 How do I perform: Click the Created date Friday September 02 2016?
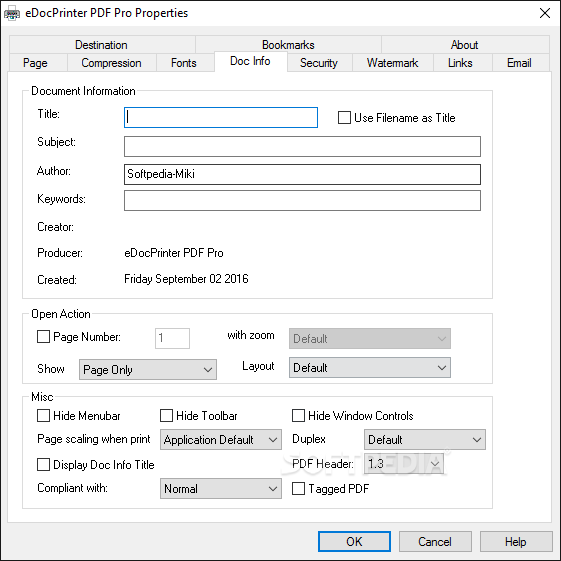(186, 279)
